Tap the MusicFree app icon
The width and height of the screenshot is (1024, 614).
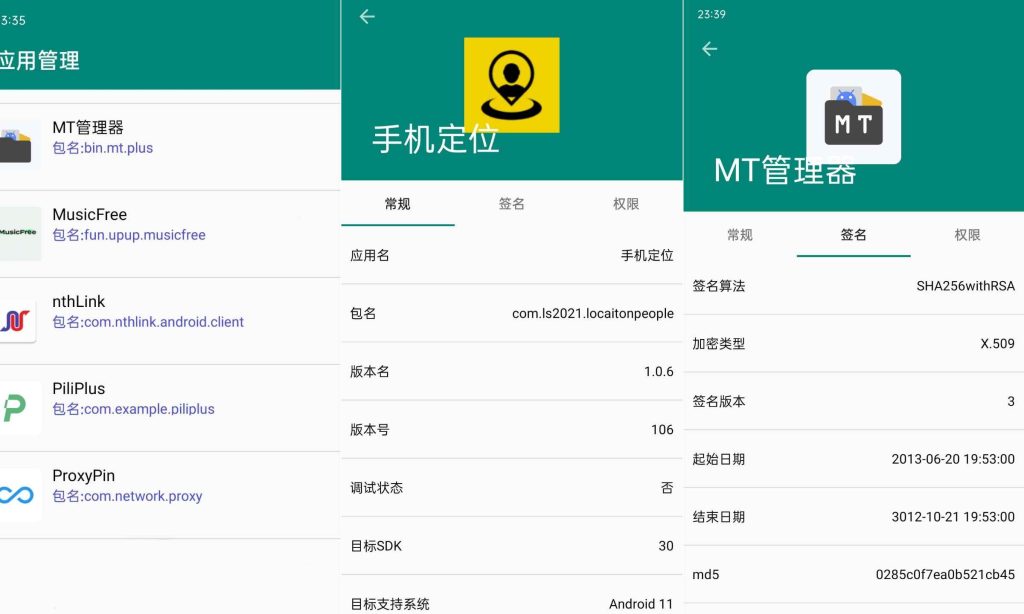pos(20,233)
